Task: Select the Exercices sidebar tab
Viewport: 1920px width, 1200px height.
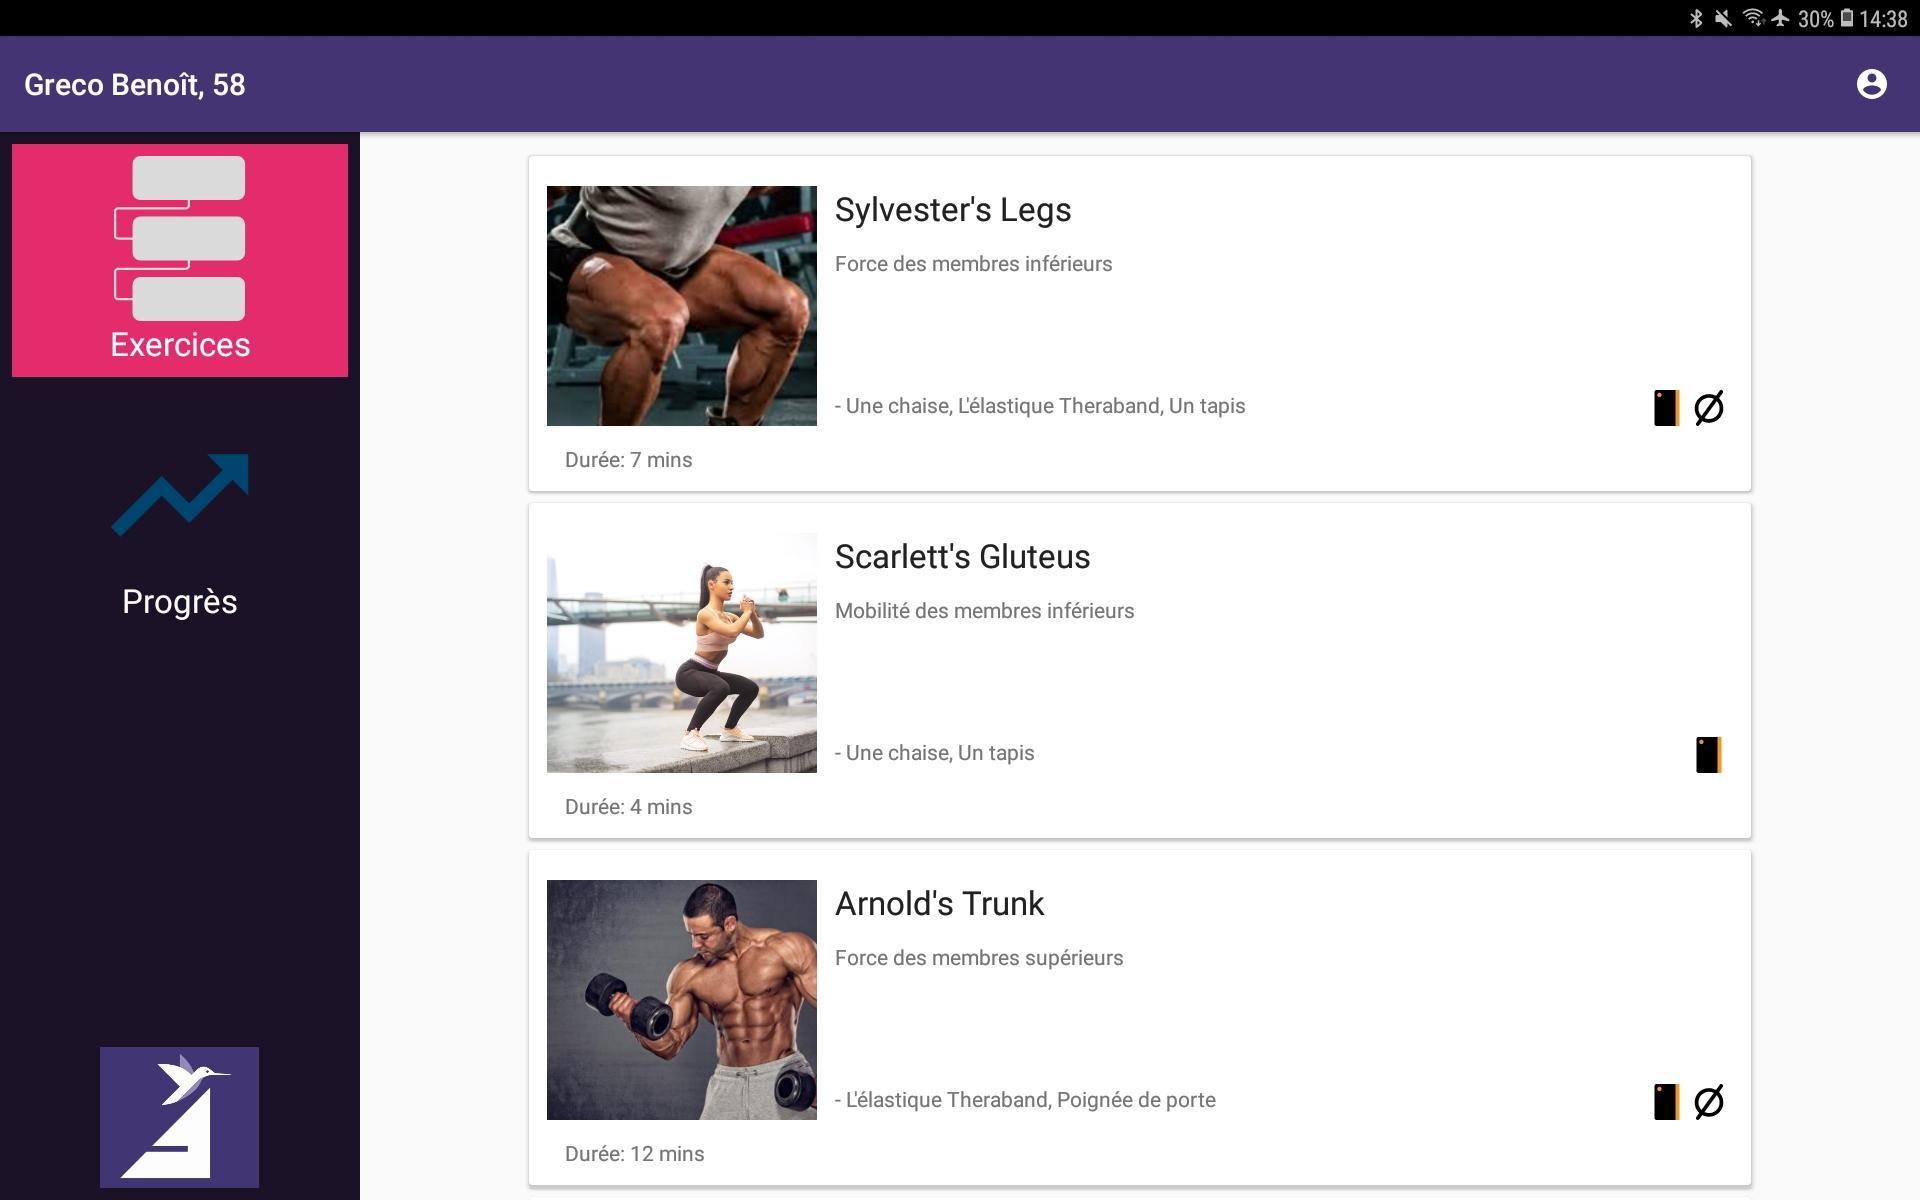Action: [180, 260]
